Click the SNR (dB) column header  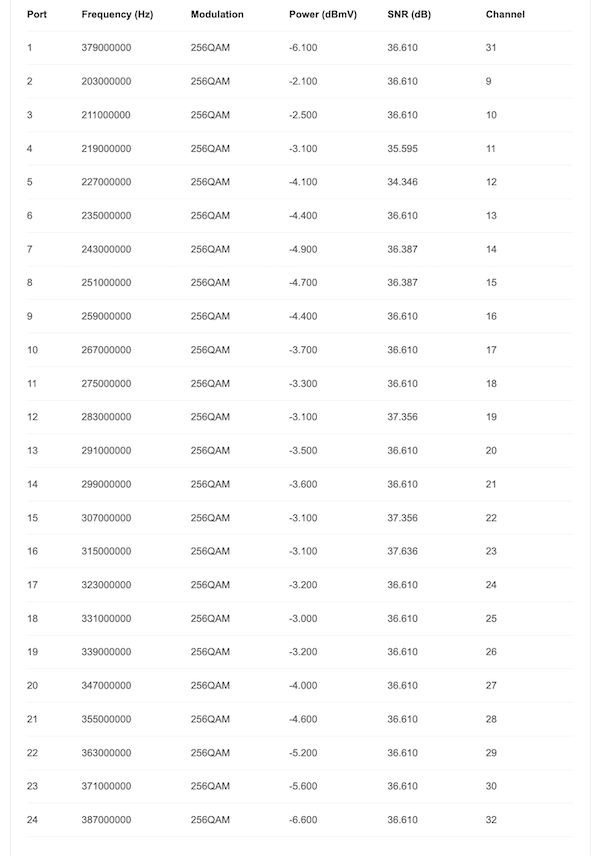(409, 14)
